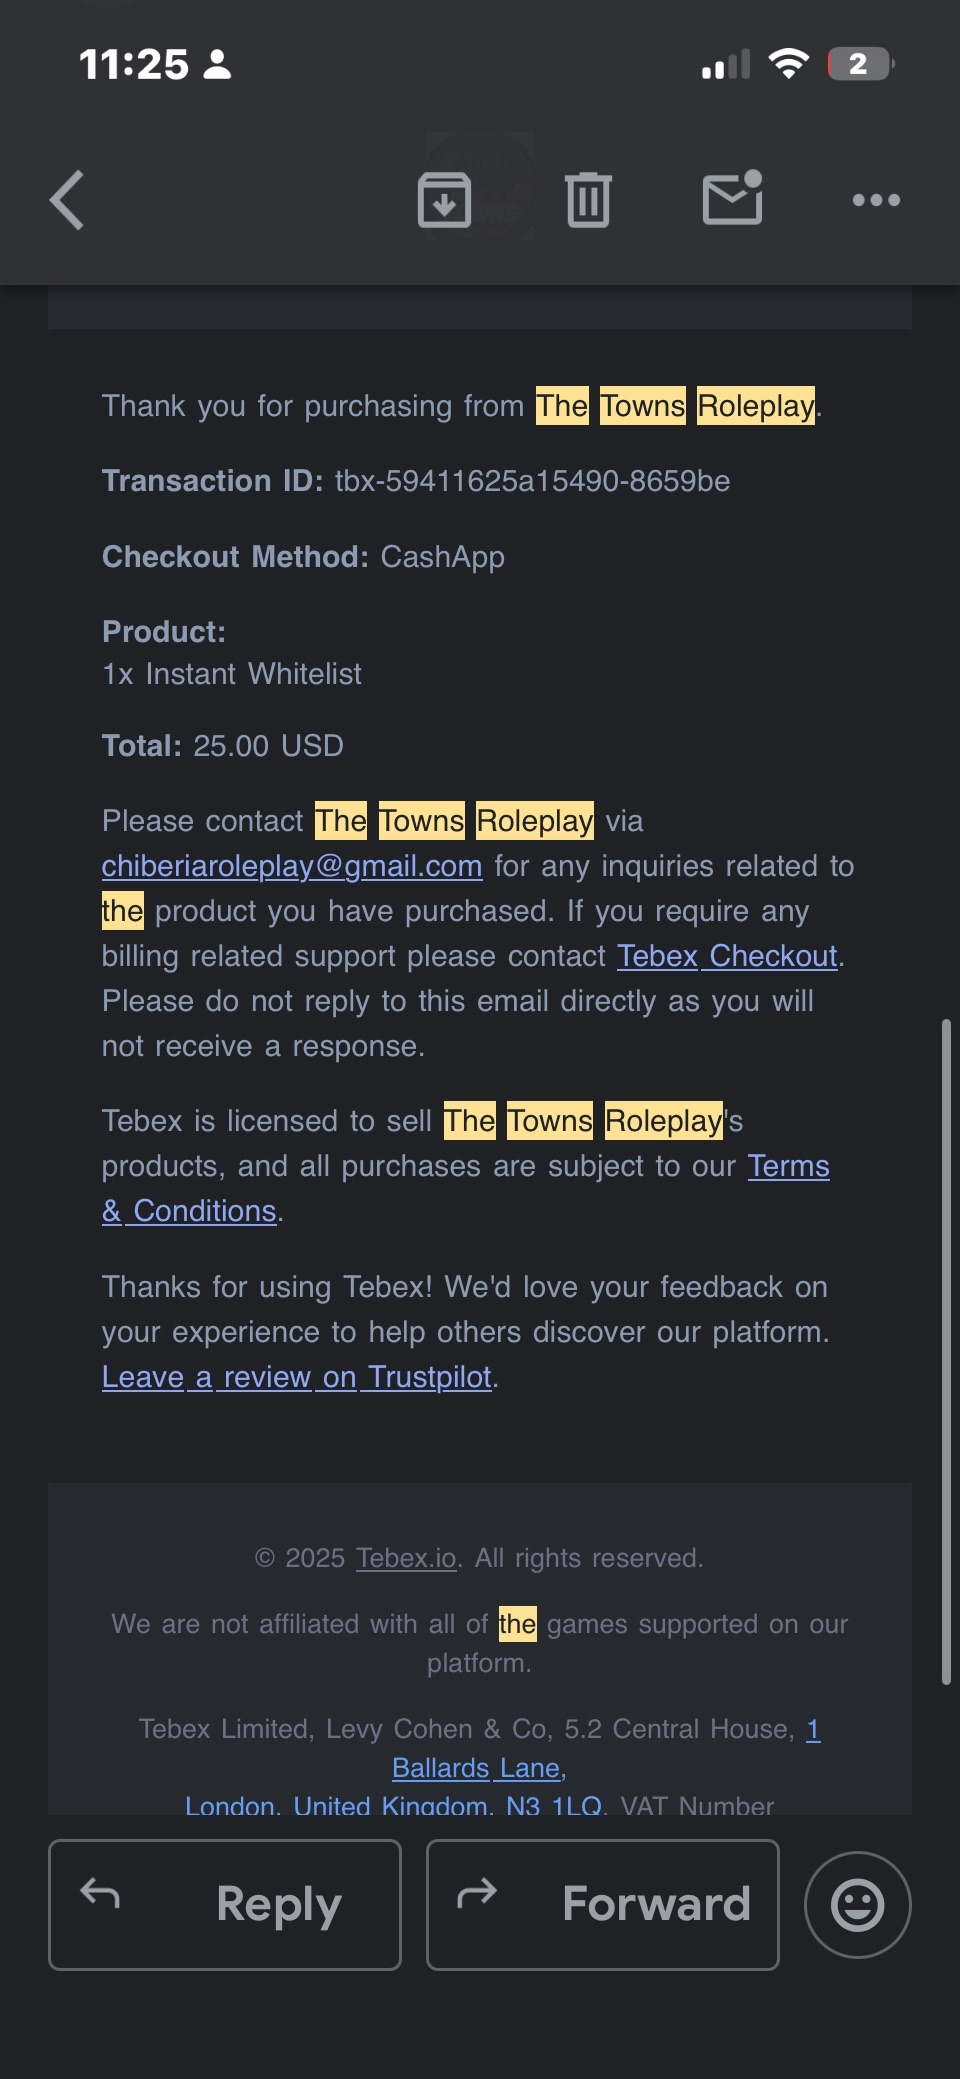Grab the vertical scrollbar on the right
Screen dimensions: 960x2079
pos(946,1350)
